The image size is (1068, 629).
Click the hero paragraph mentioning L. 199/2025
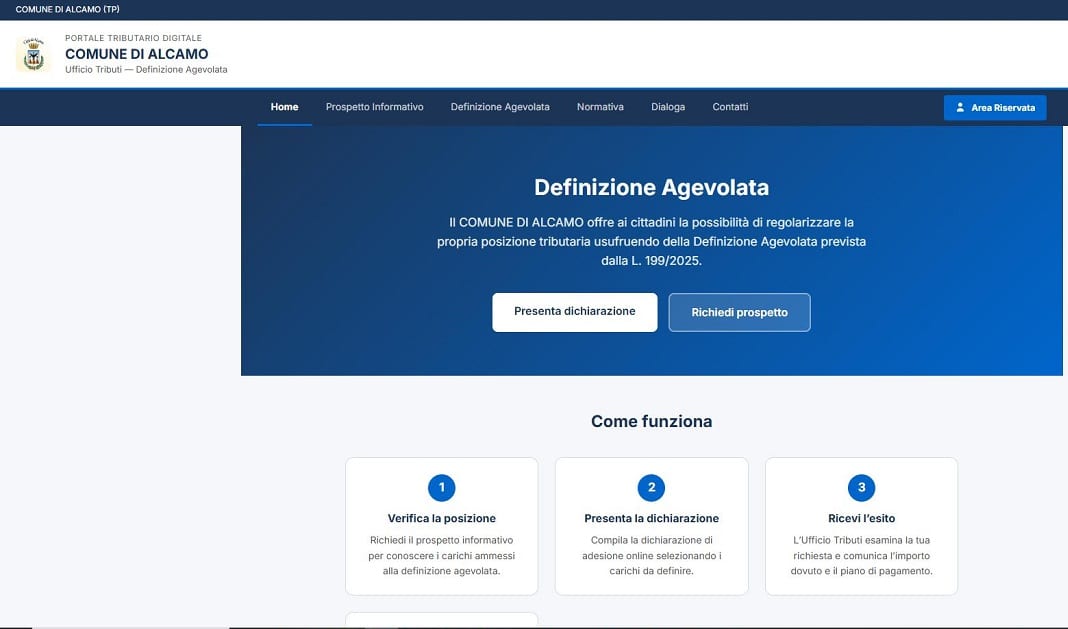tap(651, 241)
